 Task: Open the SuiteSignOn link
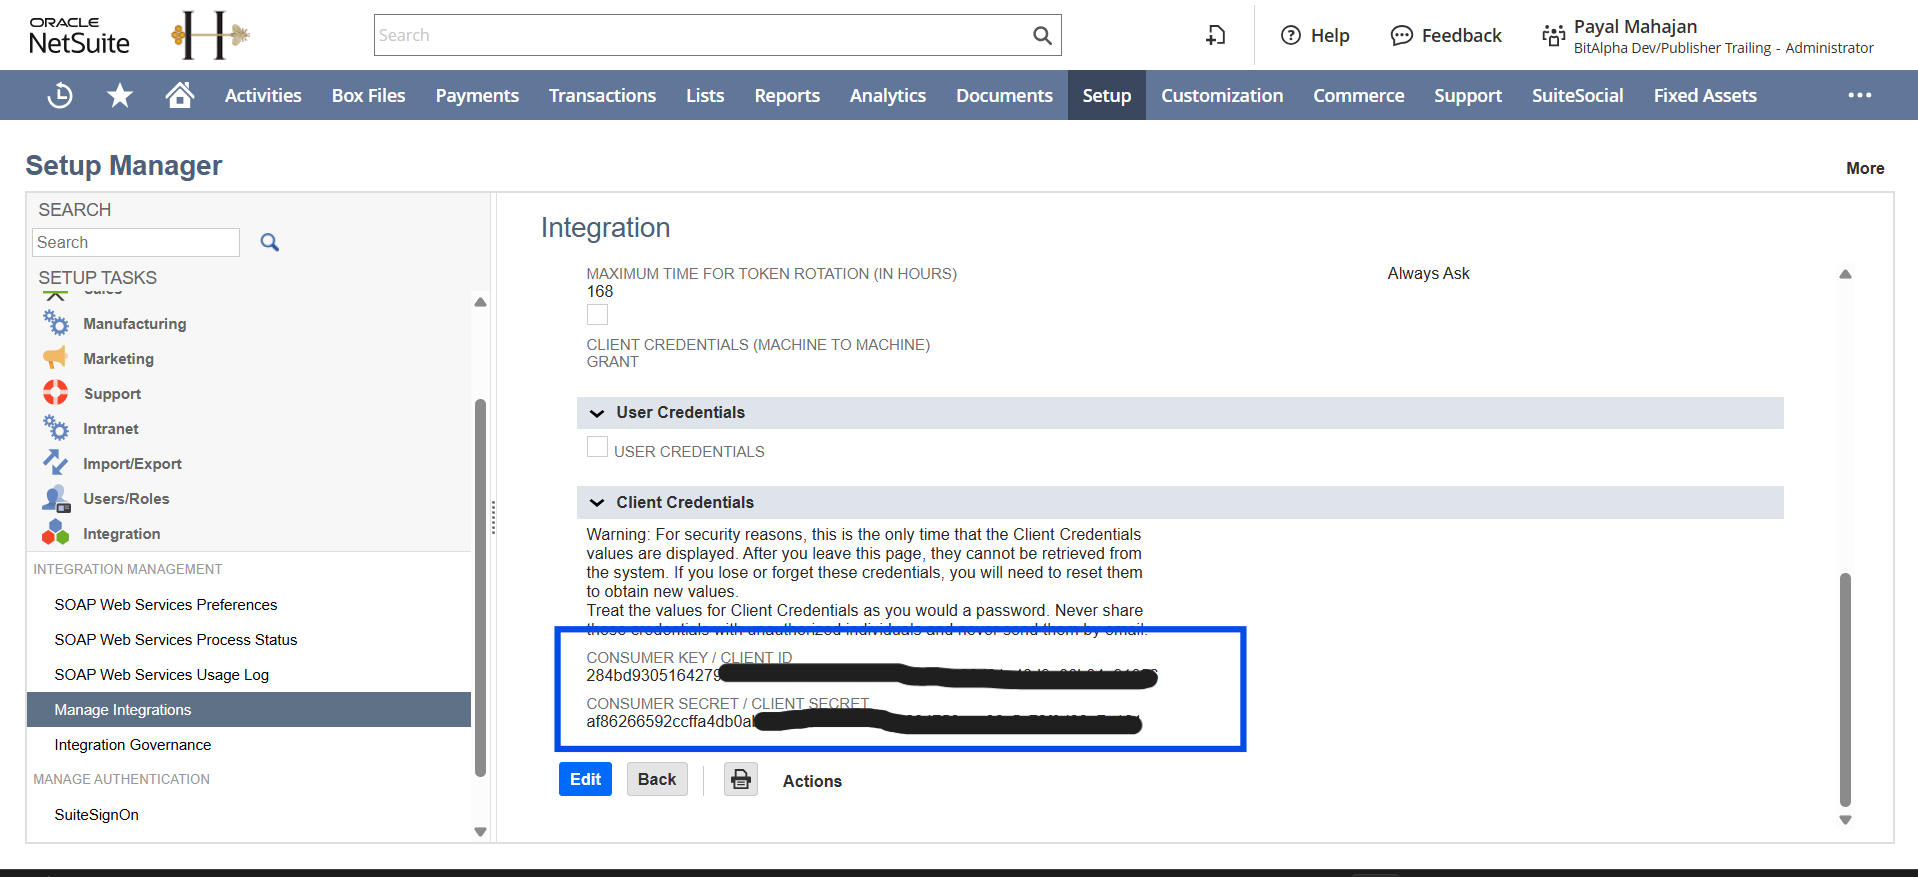[97, 815]
